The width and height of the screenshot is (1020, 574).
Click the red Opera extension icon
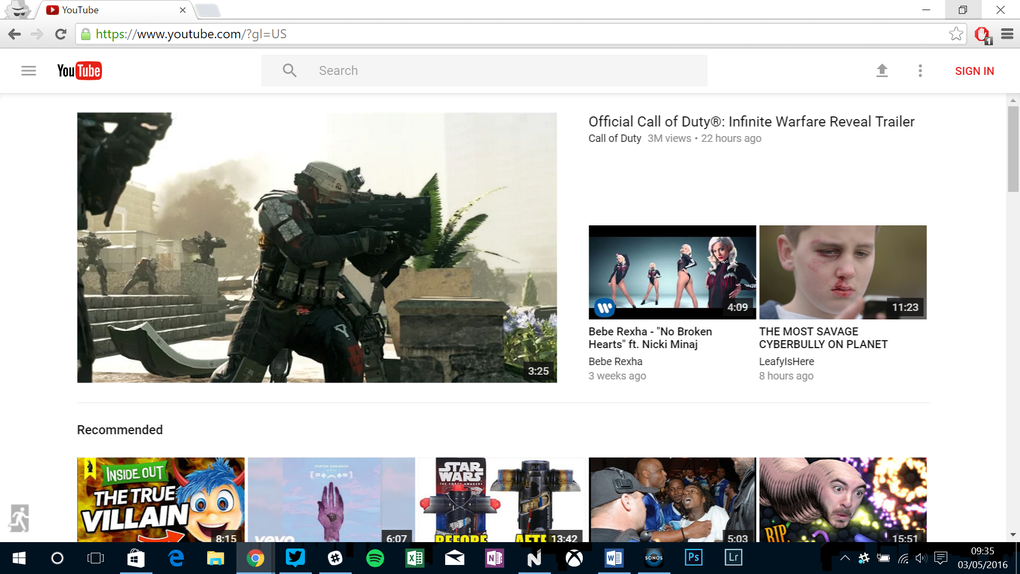[x=982, y=34]
